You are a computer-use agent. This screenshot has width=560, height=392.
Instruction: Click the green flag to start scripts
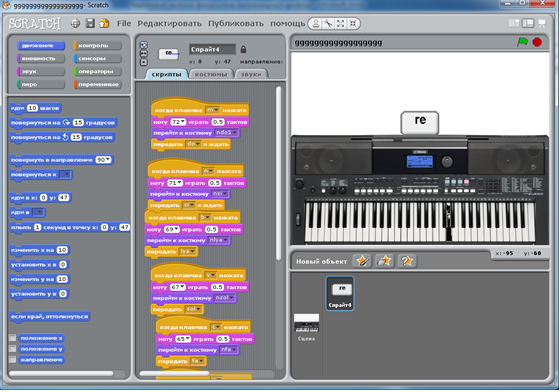tap(522, 42)
